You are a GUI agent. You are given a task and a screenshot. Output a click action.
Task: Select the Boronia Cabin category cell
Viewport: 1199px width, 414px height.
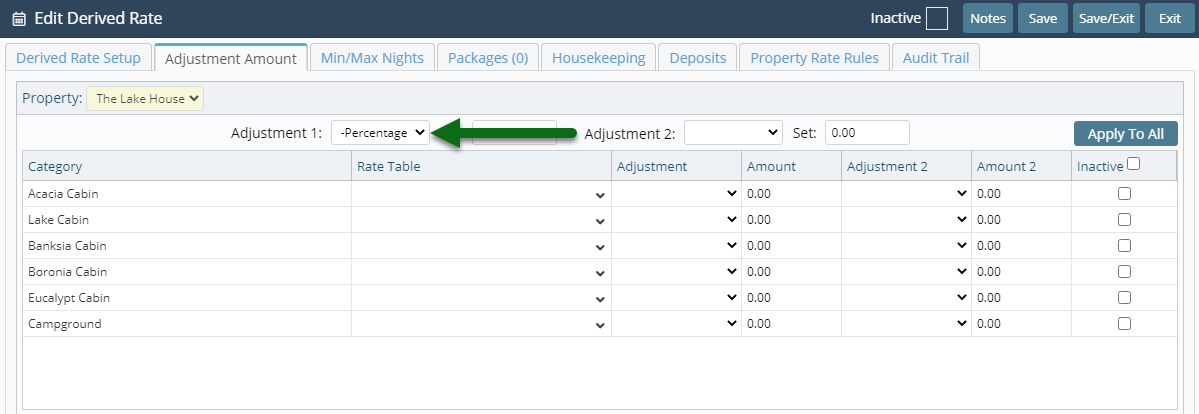(187, 272)
